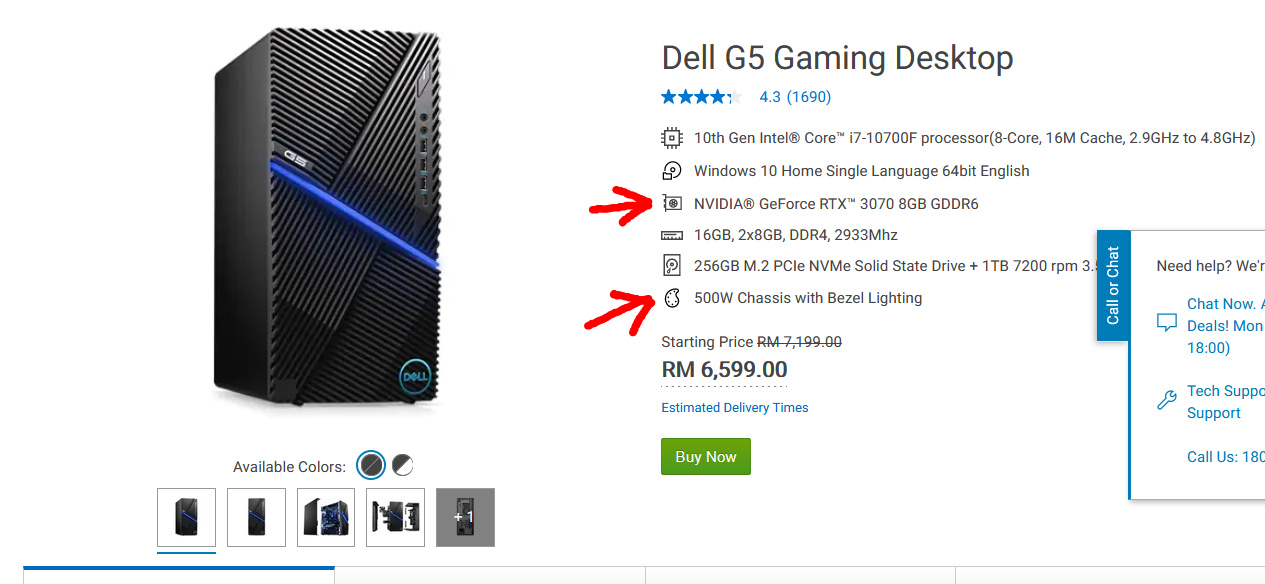The image size is (1265, 584).
Task: View the open side panel thumbnail
Action: 326,517
